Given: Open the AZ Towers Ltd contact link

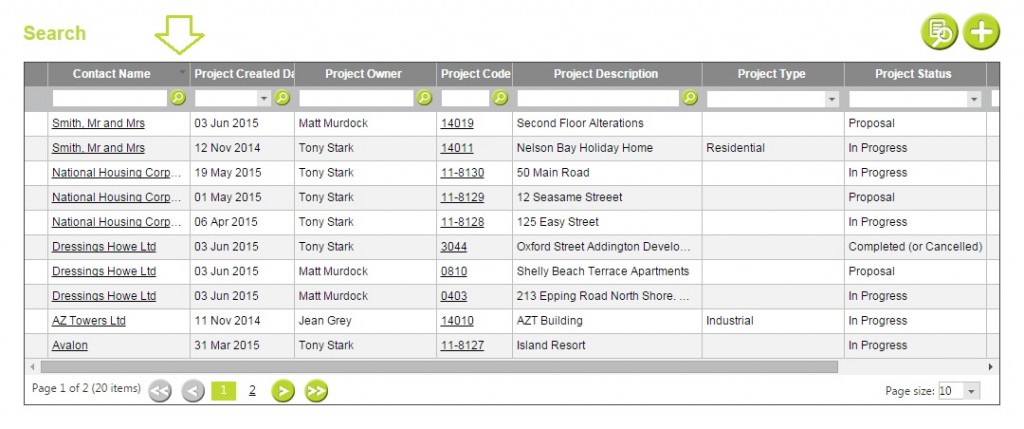Looking at the screenshot, I should pos(89,321).
